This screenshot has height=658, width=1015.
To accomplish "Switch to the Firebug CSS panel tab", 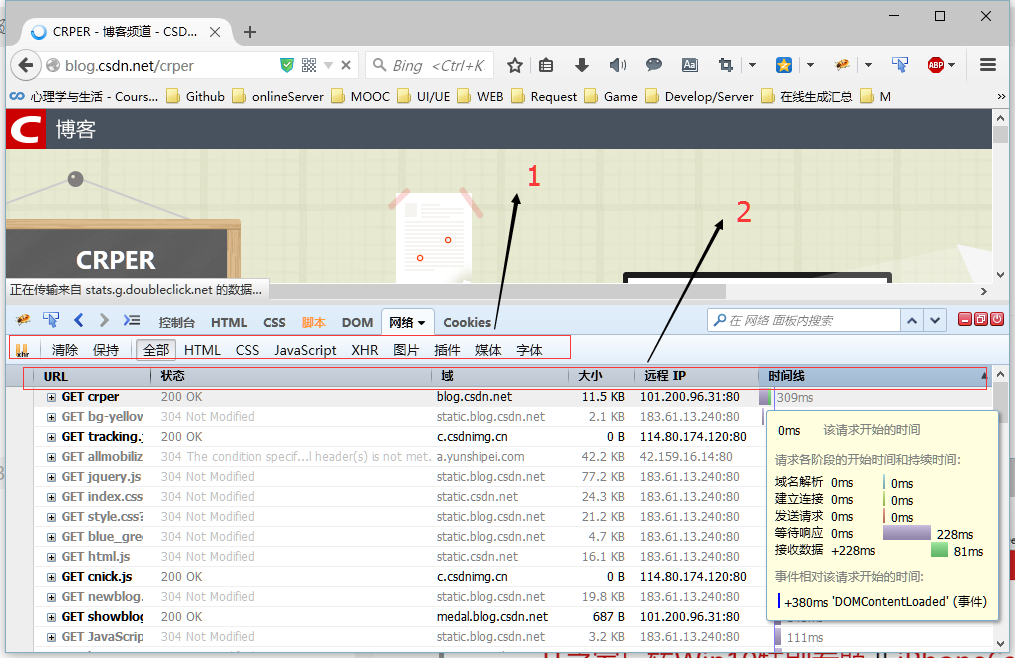I will [274, 323].
